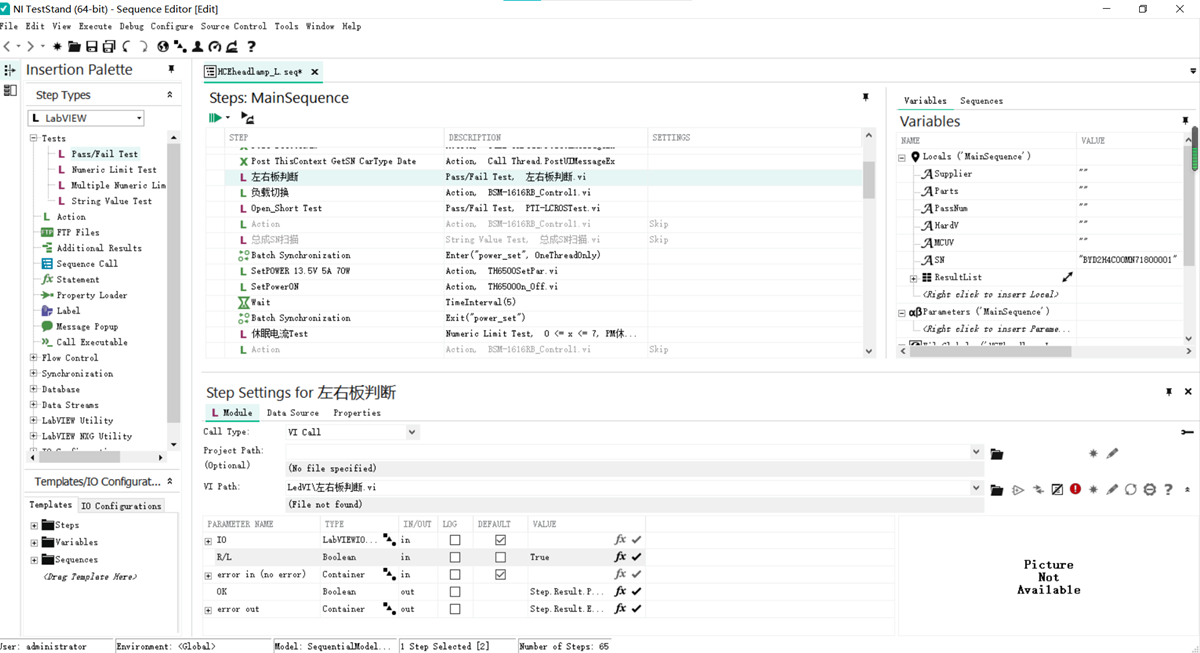Switch to the Sequences pane tab
This screenshot has width=1200, height=653.
tap(981, 101)
